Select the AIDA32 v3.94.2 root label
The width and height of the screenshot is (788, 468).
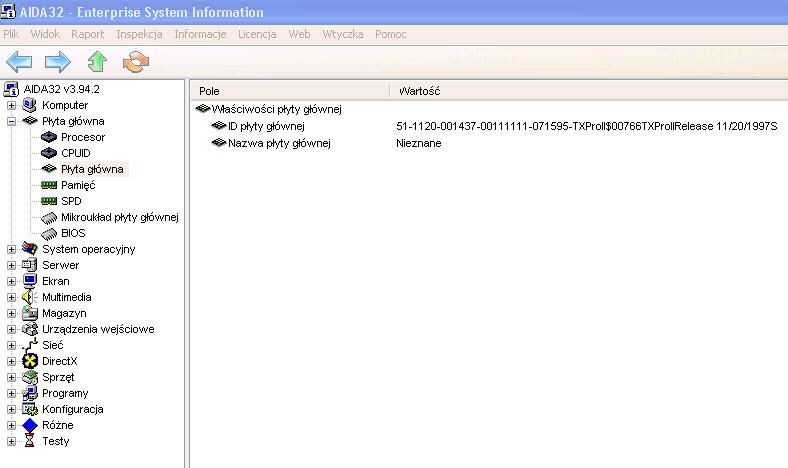pyautogui.click(x=61, y=89)
